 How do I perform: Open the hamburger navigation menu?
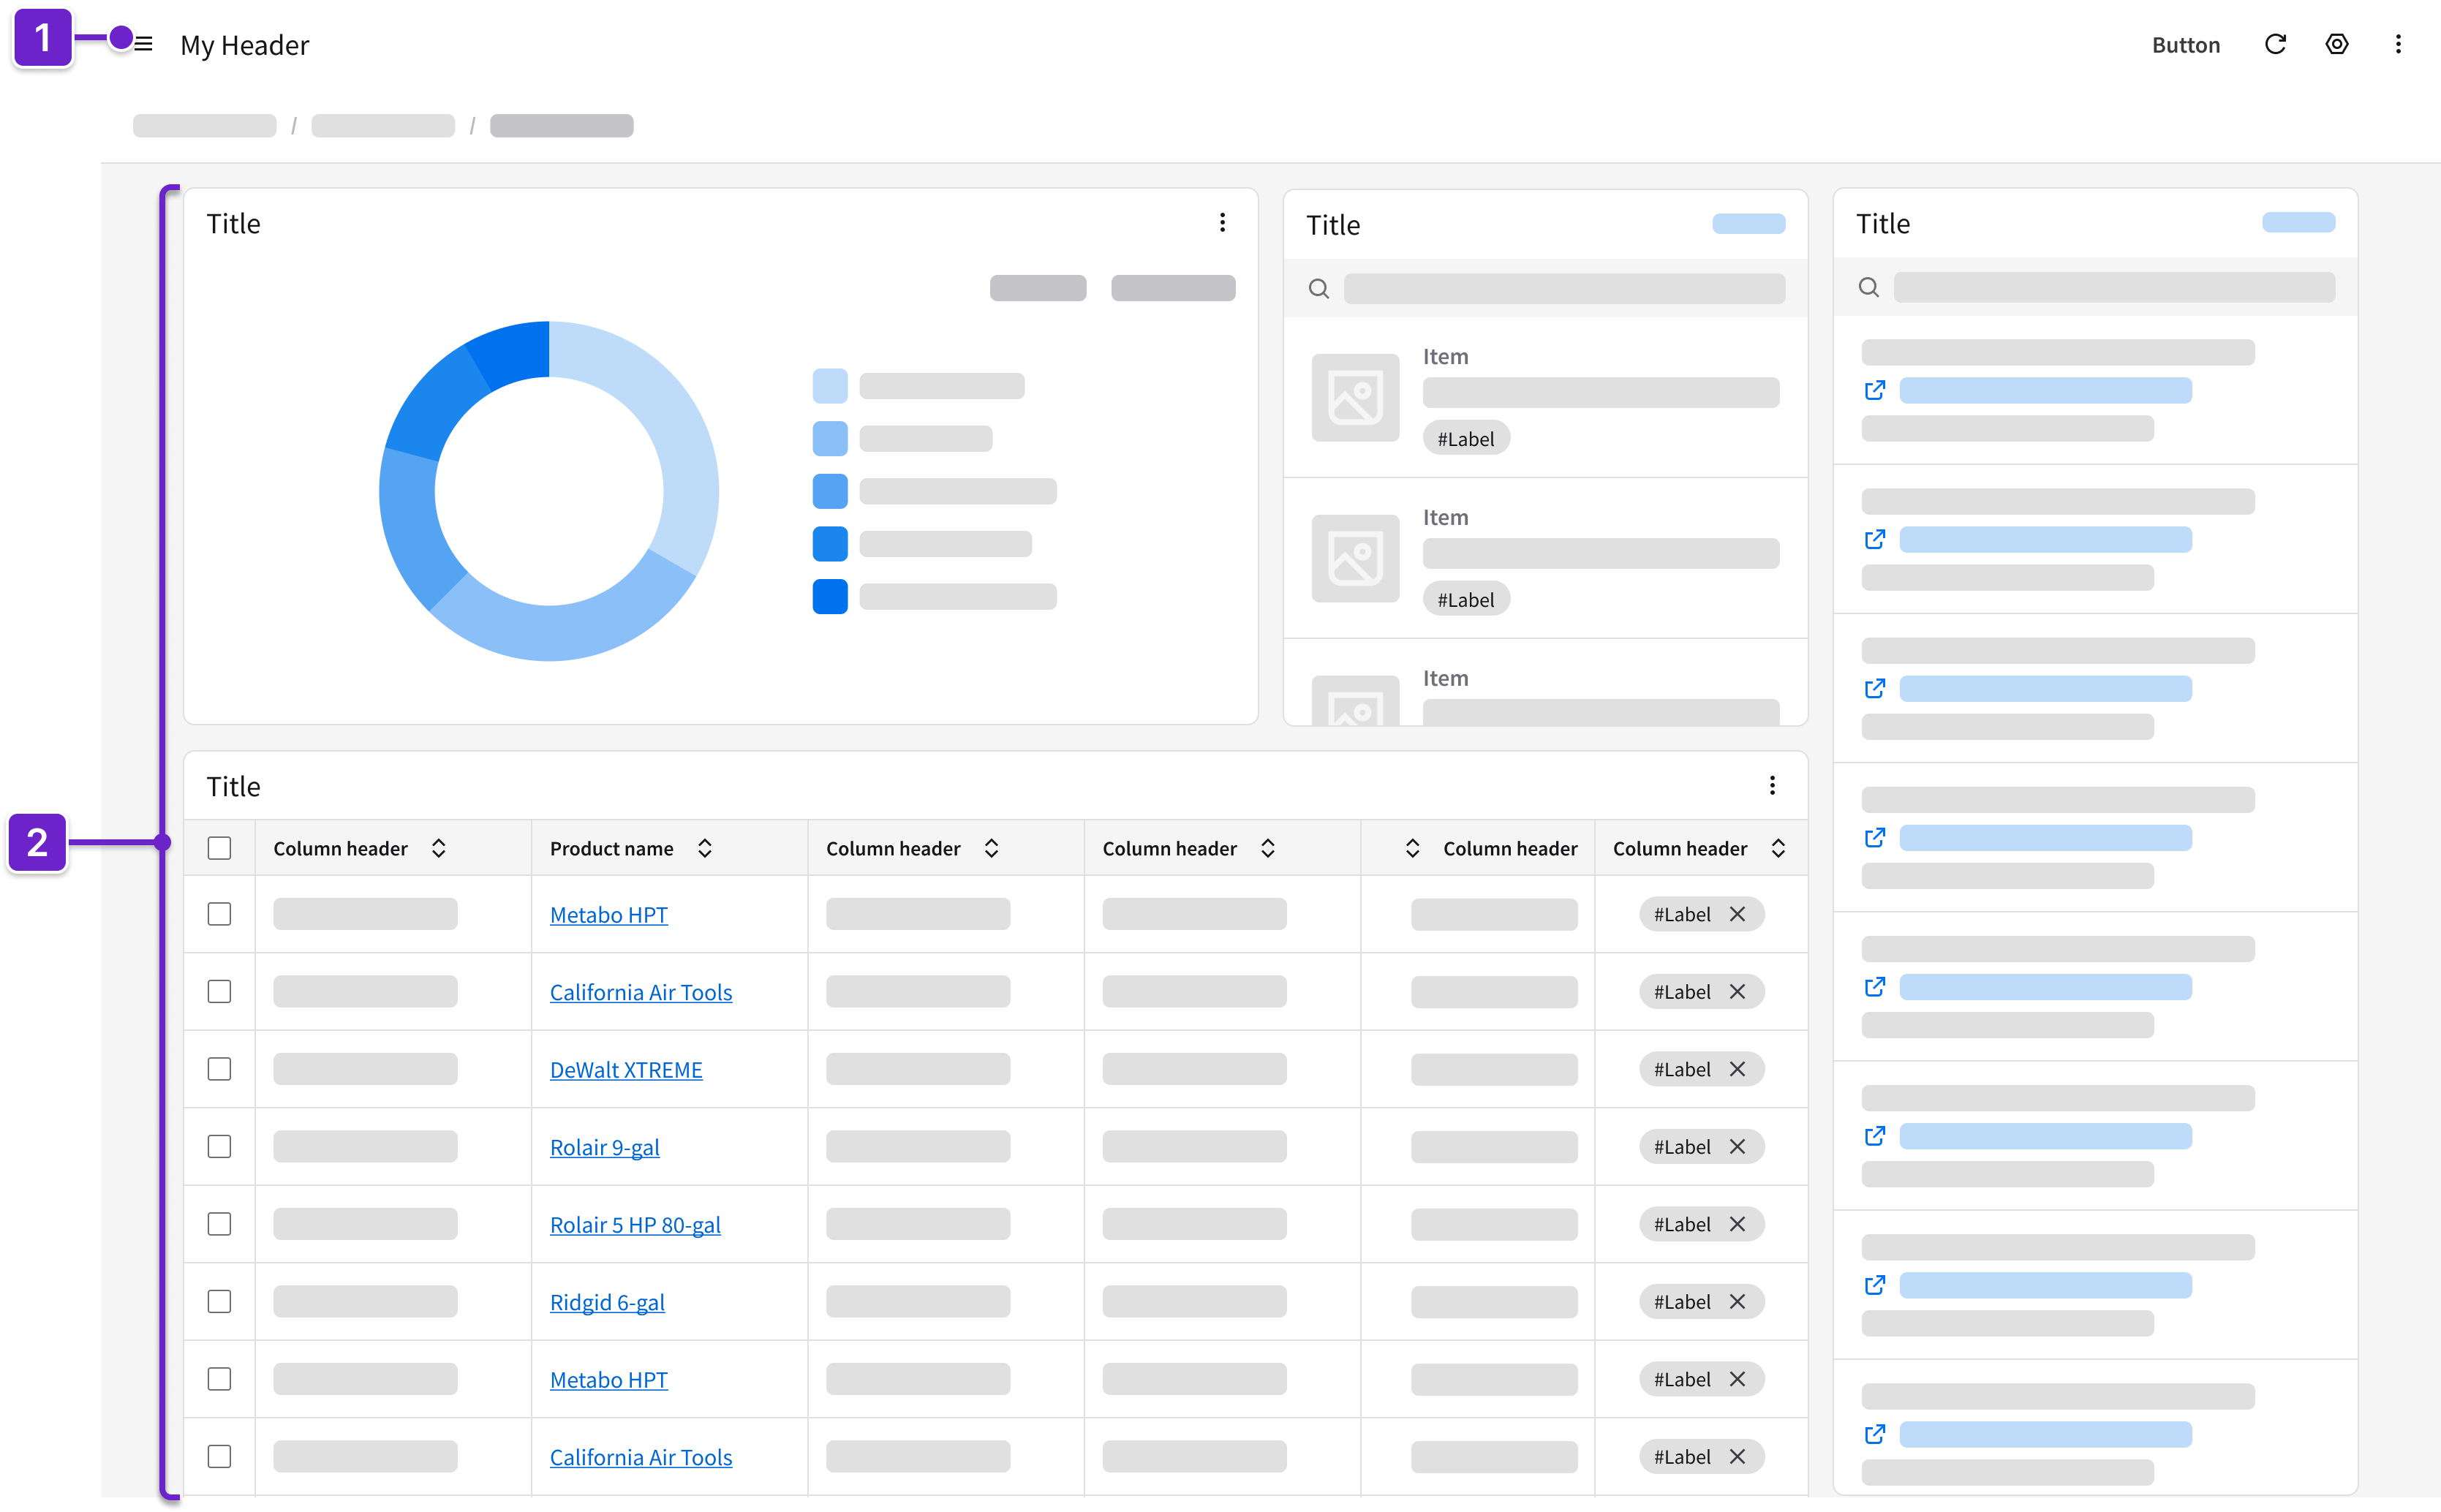144,44
